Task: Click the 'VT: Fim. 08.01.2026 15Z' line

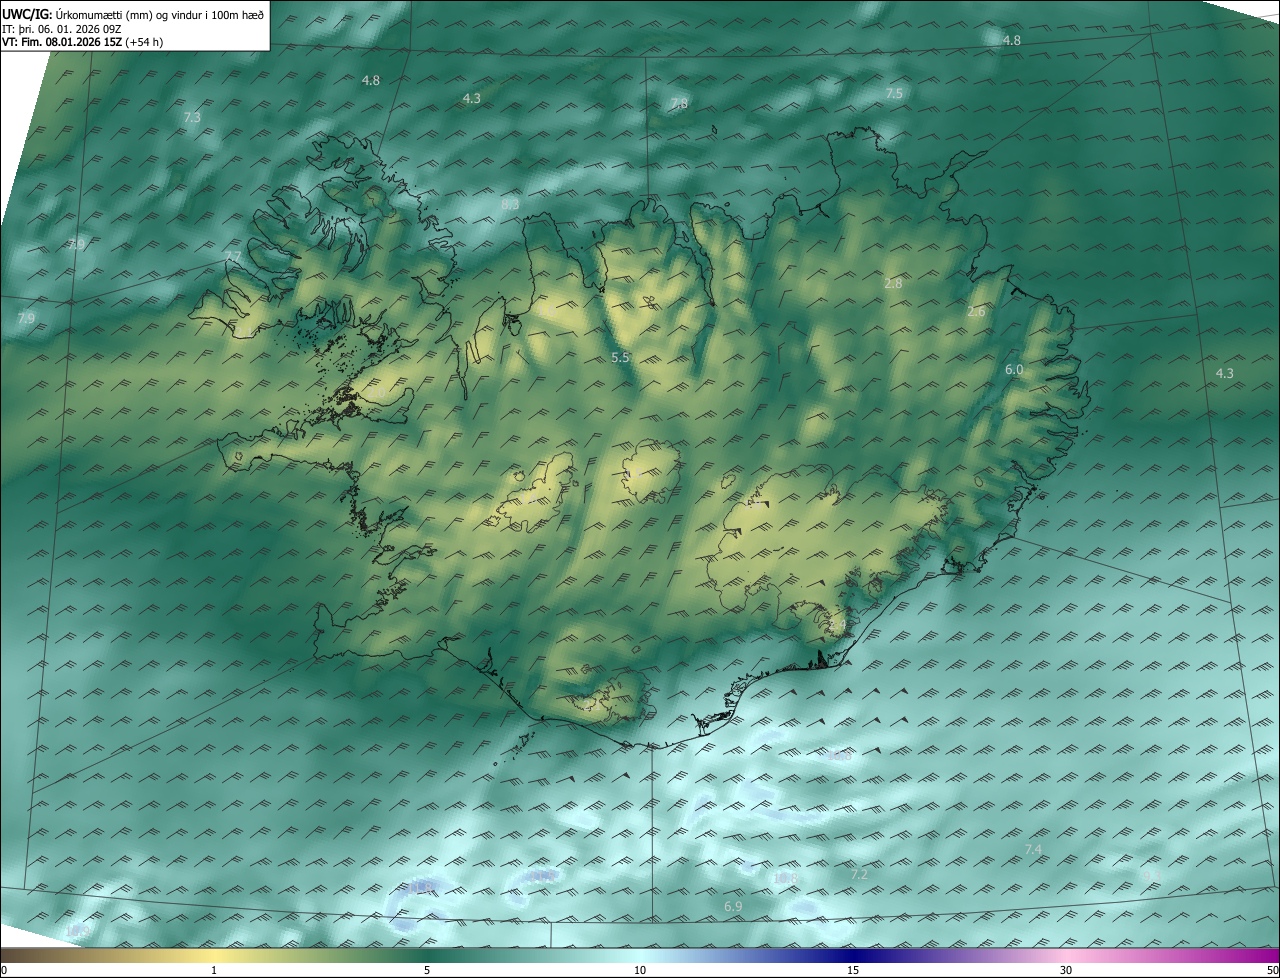Action: coord(62,42)
